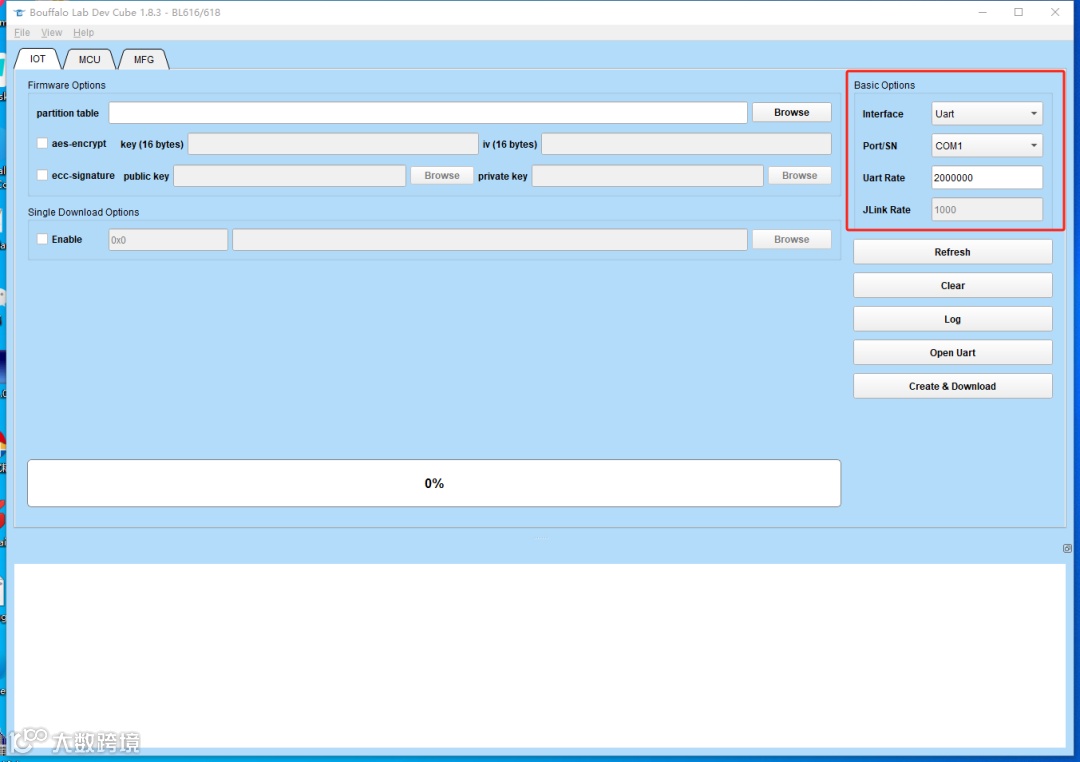Image resolution: width=1080 pixels, height=762 pixels.
Task: Click the iv (16 bytes) field
Action: pyautogui.click(x=686, y=144)
